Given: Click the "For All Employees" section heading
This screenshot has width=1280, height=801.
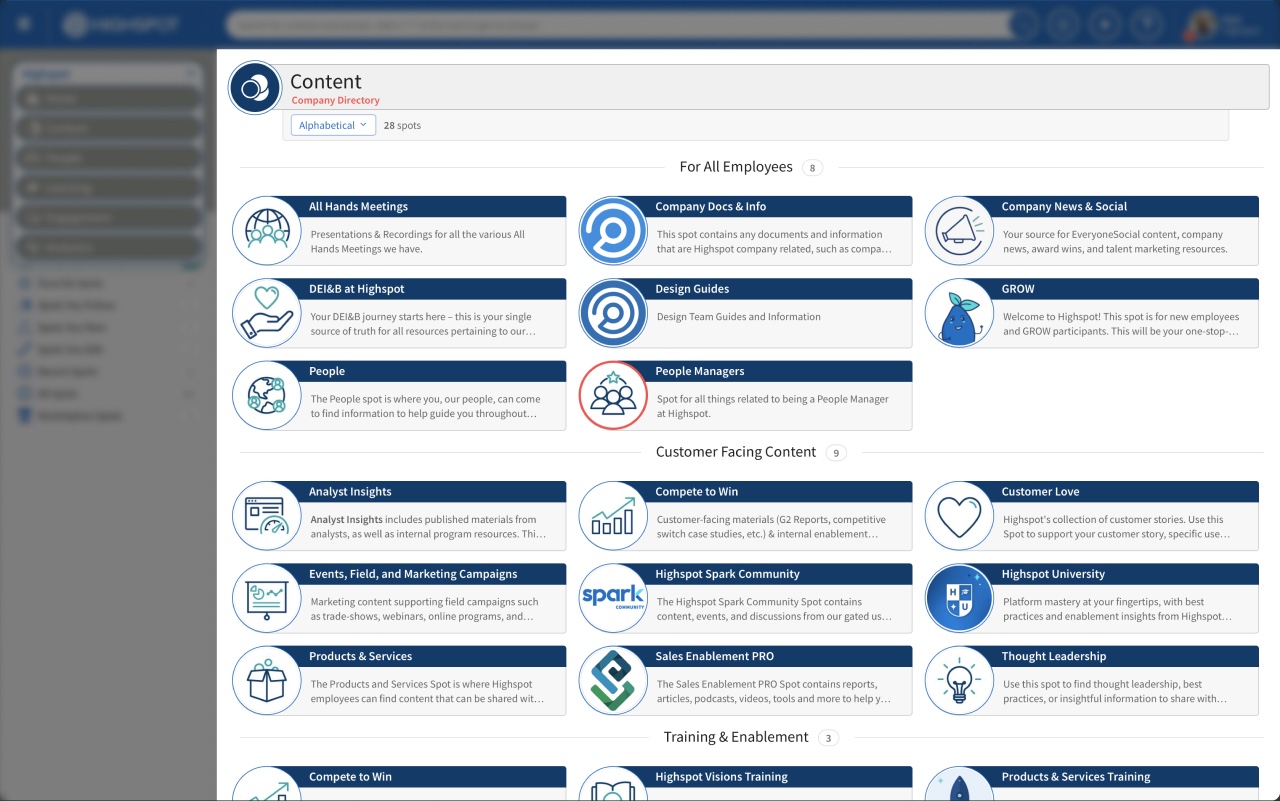Looking at the screenshot, I should point(736,167).
